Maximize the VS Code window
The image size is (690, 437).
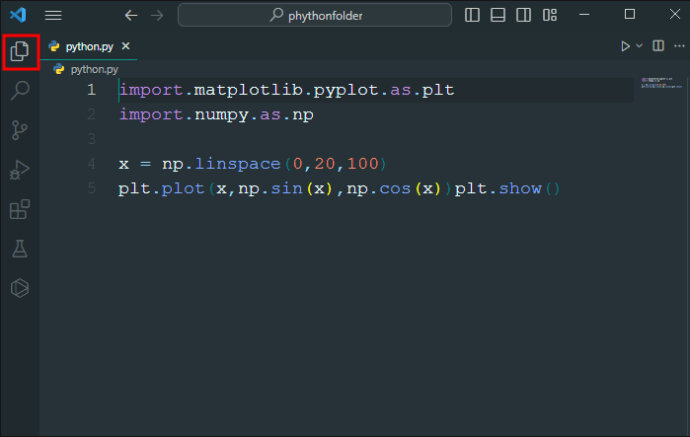(630, 15)
